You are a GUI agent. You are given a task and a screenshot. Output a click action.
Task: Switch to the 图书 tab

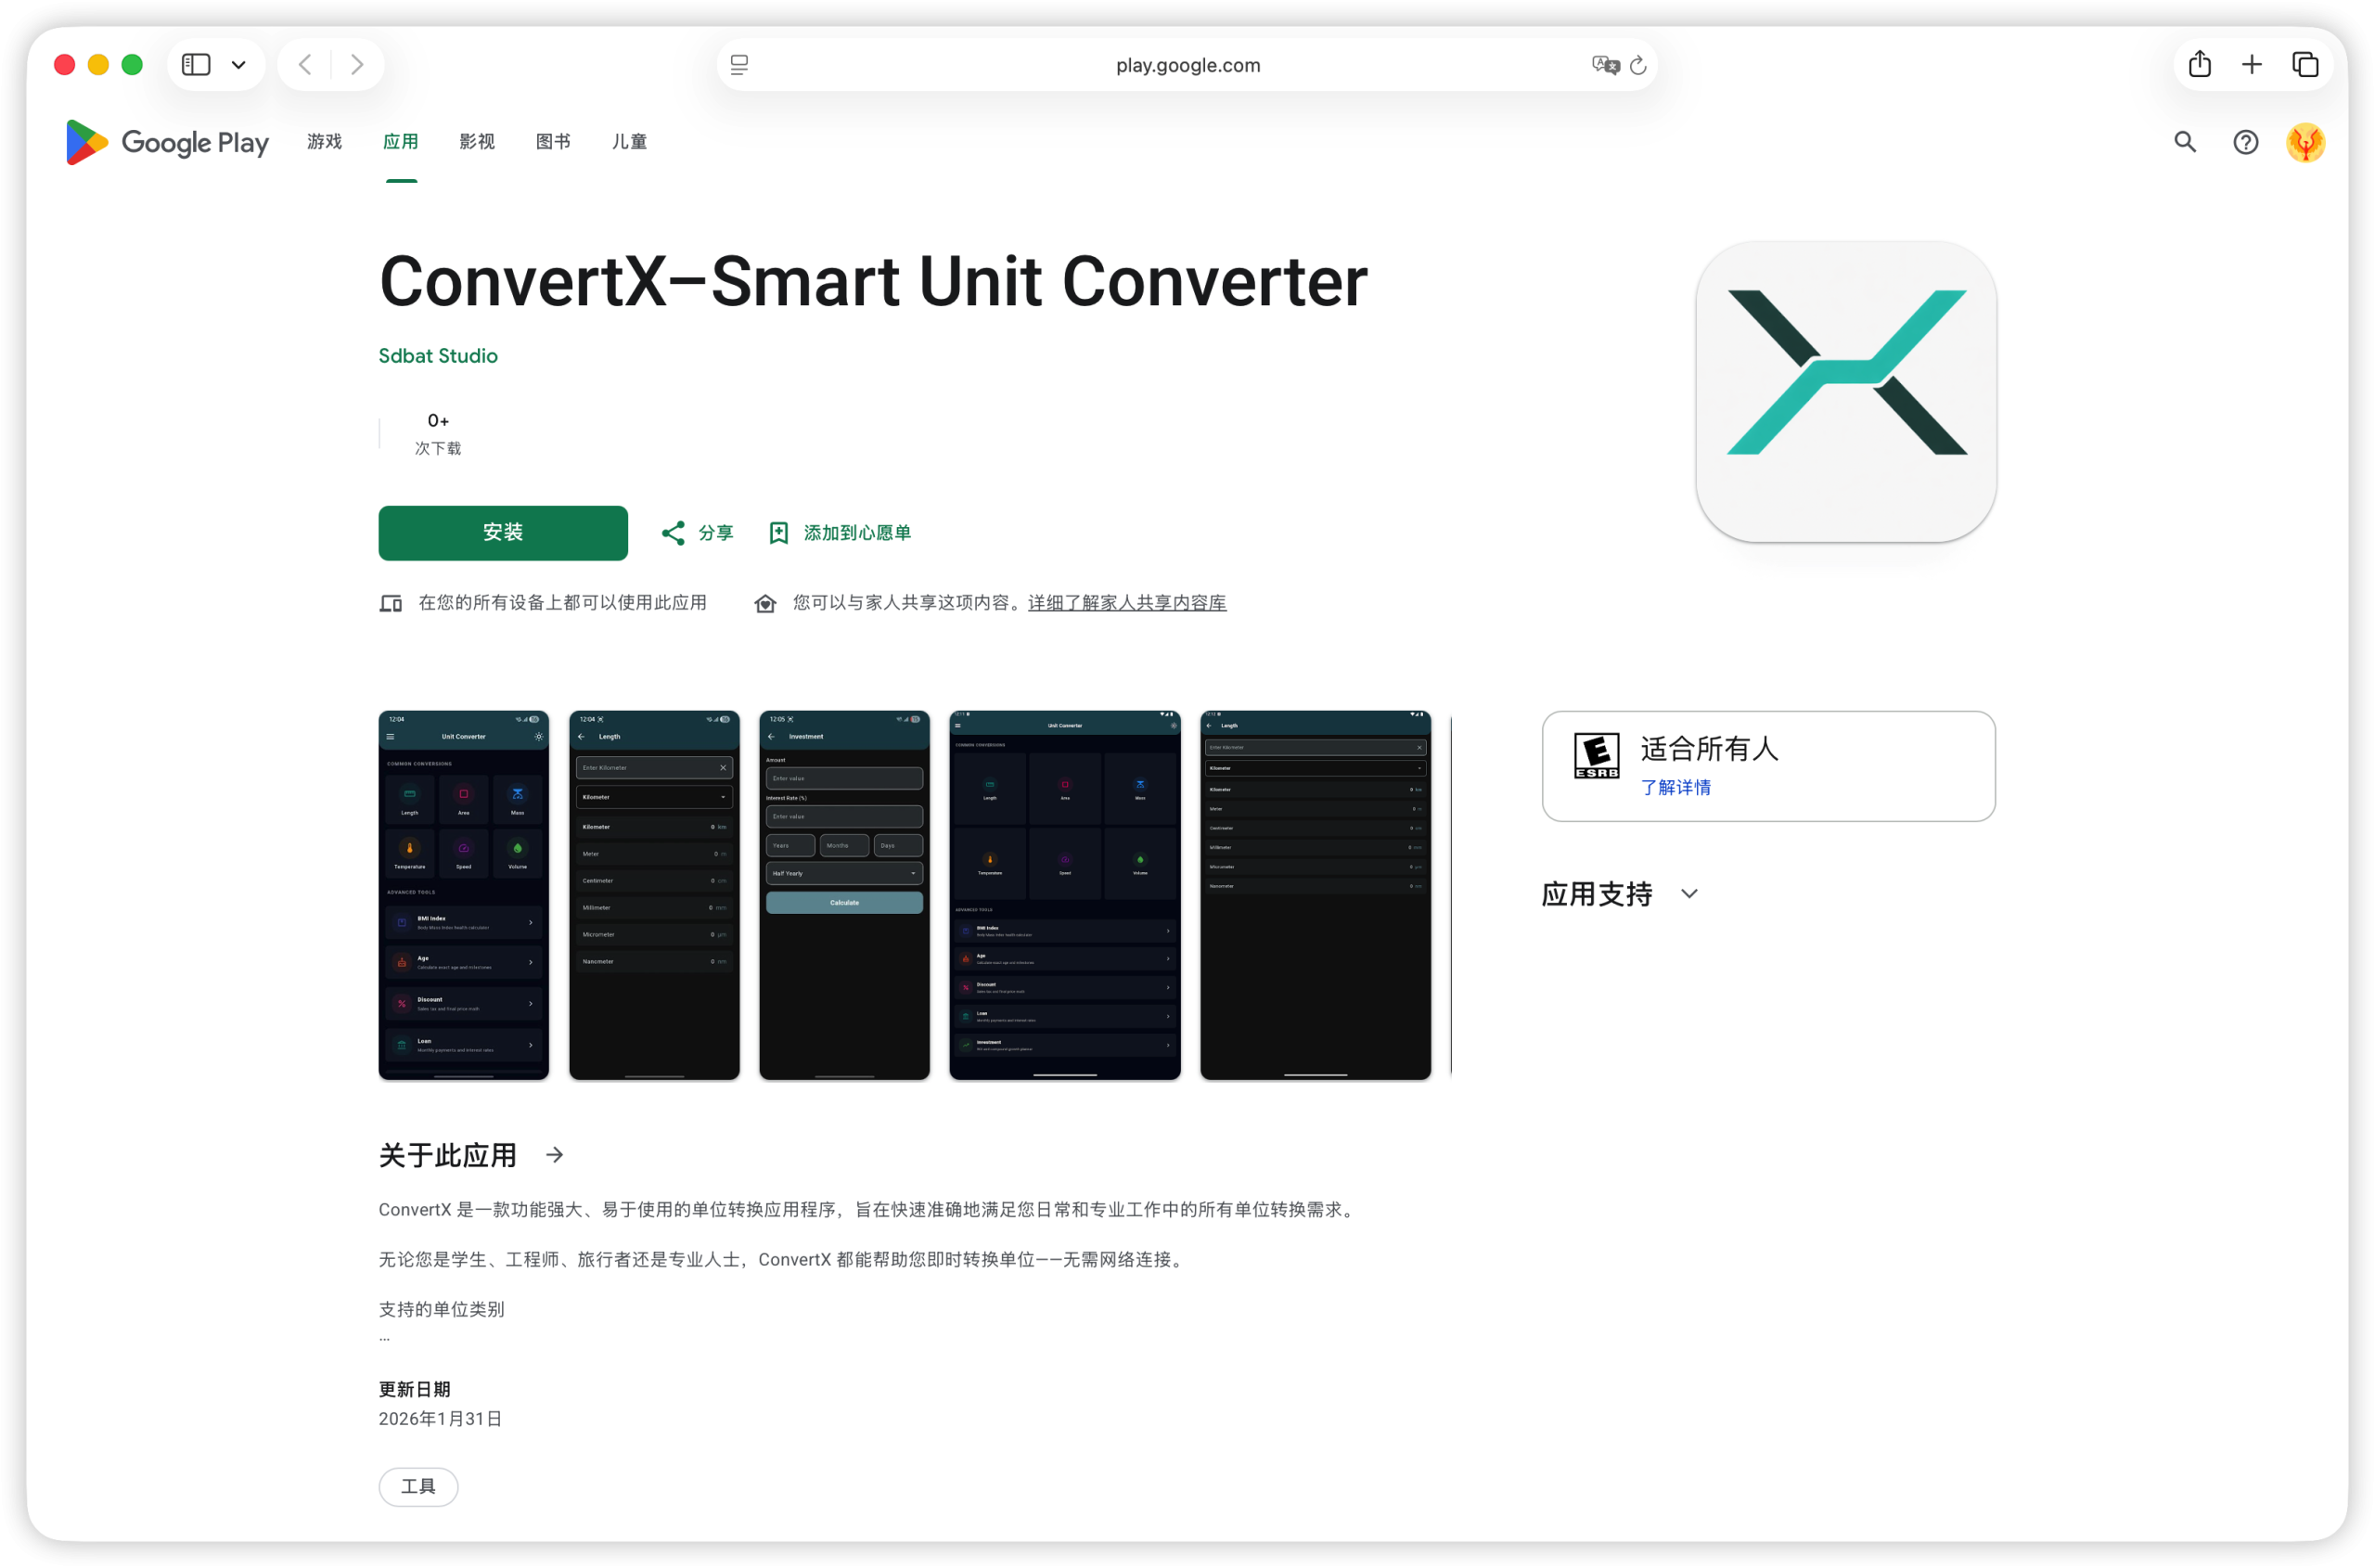tap(553, 142)
